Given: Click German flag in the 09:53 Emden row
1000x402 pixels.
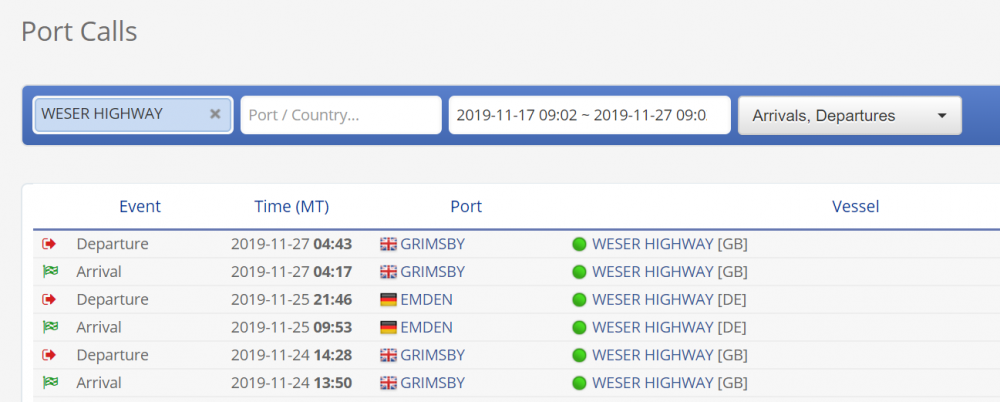Looking at the screenshot, I should point(388,327).
